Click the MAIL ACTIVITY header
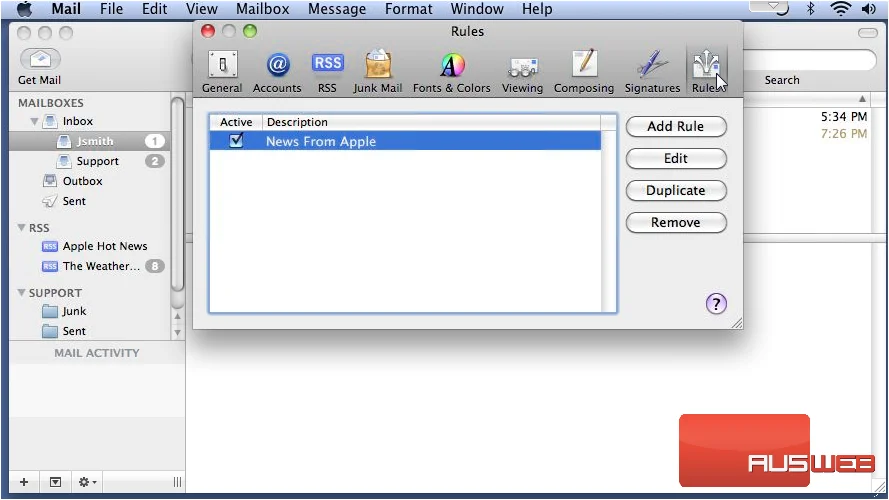The image size is (889, 500). point(97,353)
